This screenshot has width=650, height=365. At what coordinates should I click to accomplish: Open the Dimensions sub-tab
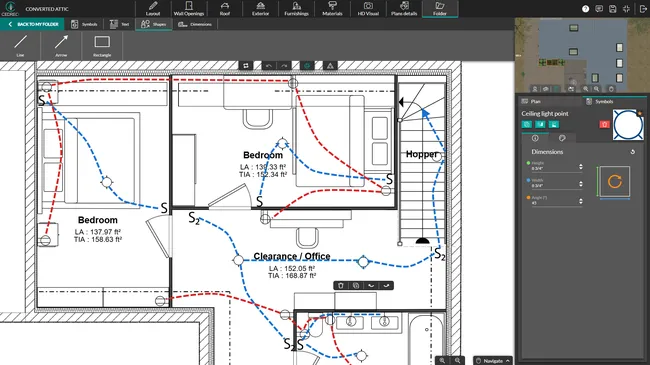(x=195, y=24)
